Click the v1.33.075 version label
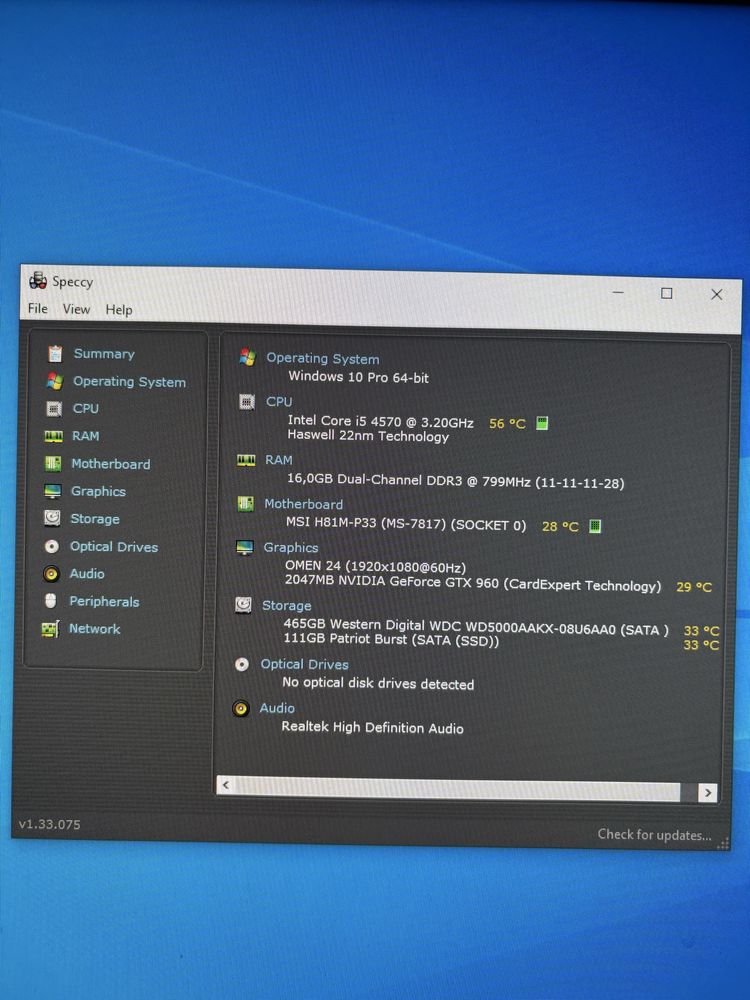 point(50,824)
